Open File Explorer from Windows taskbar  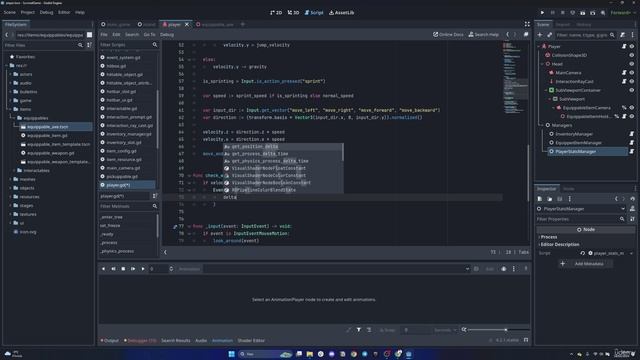[x=310, y=354]
